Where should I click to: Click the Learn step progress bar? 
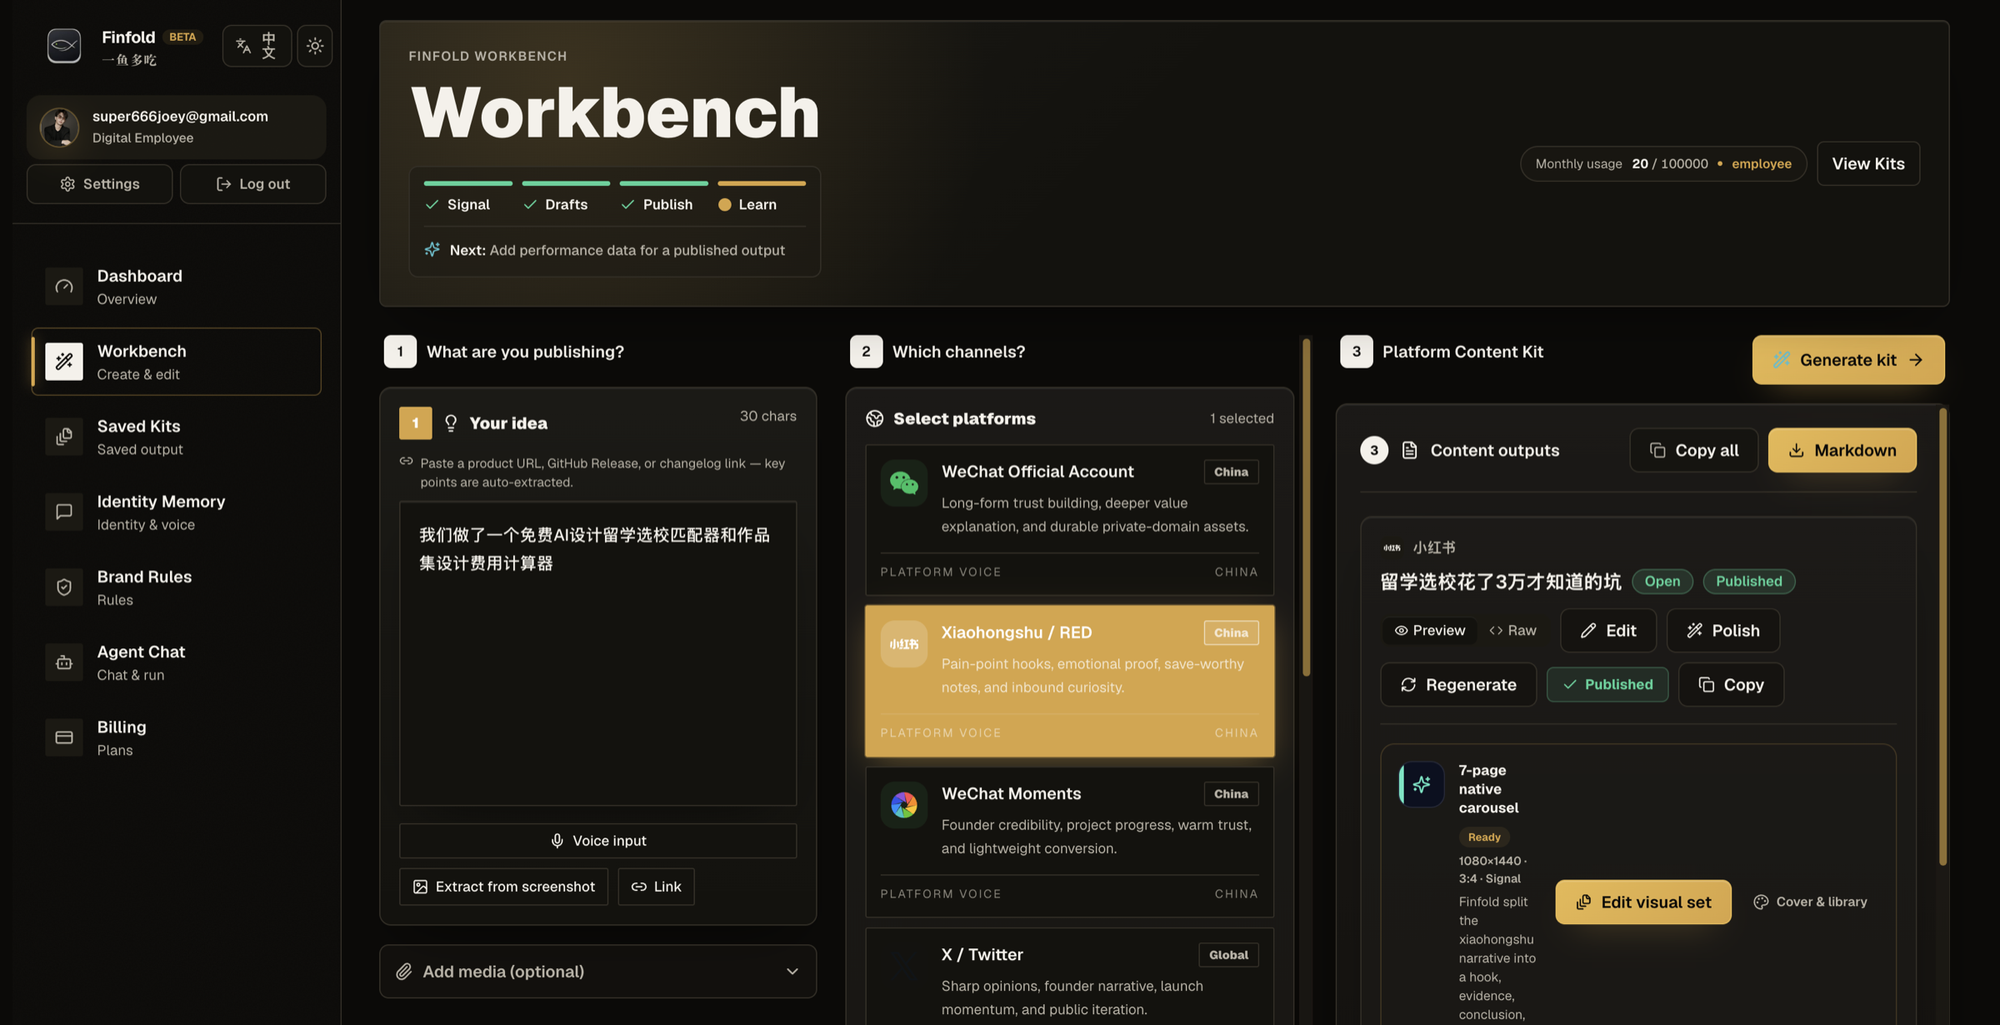click(761, 183)
